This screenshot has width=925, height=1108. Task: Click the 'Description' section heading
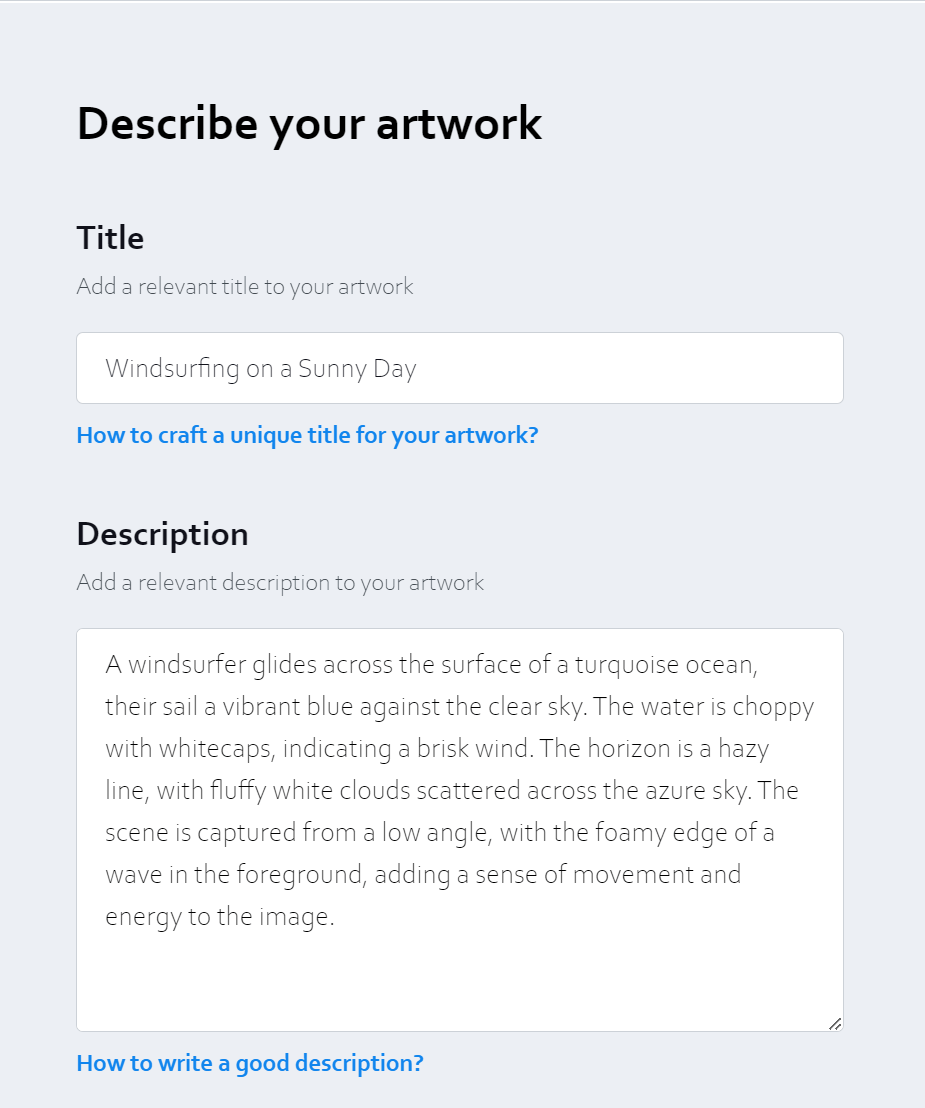[163, 534]
